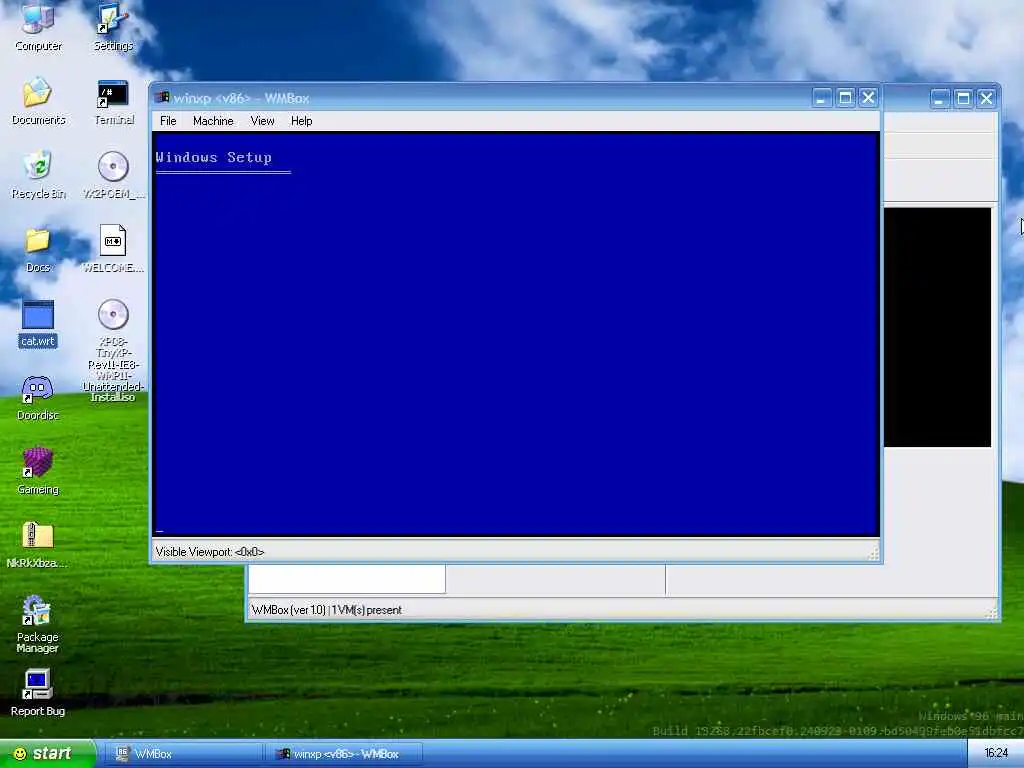Launch the Terminal desktop shortcut
The image size is (1024, 768).
pyautogui.click(x=114, y=102)
